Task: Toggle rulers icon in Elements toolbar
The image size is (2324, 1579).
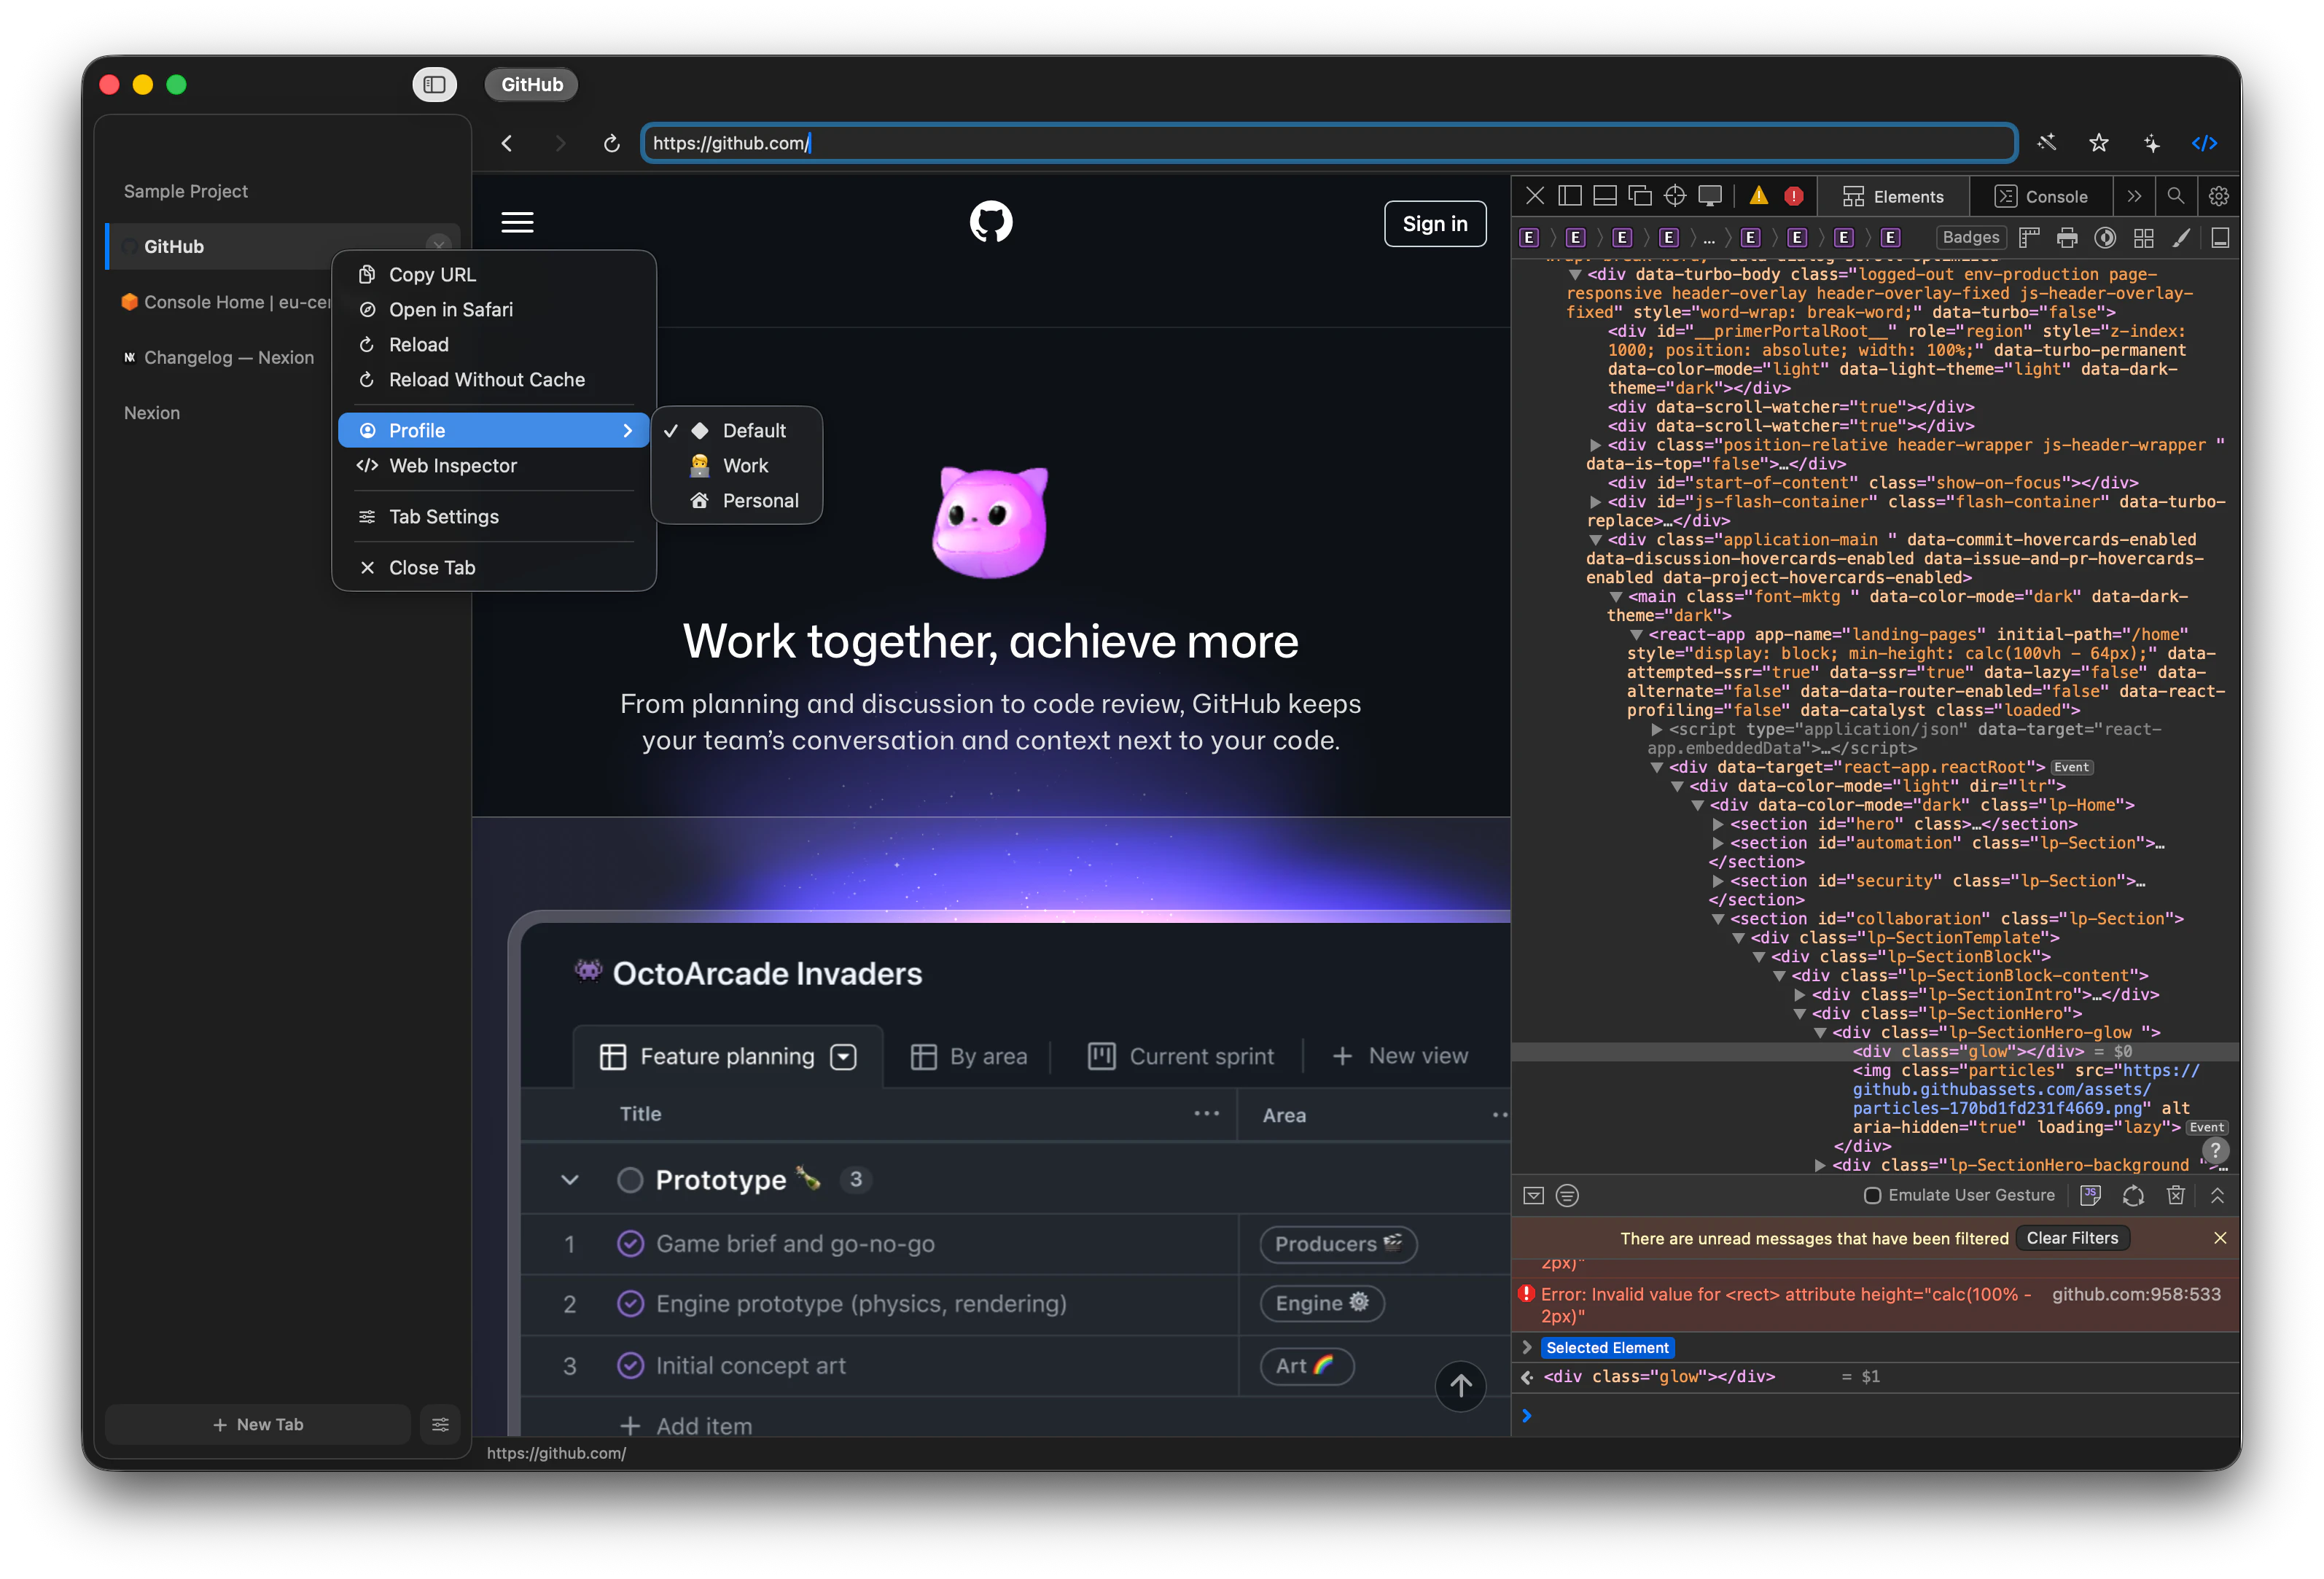Action: pyautogui.click(x=2029, y=238)
